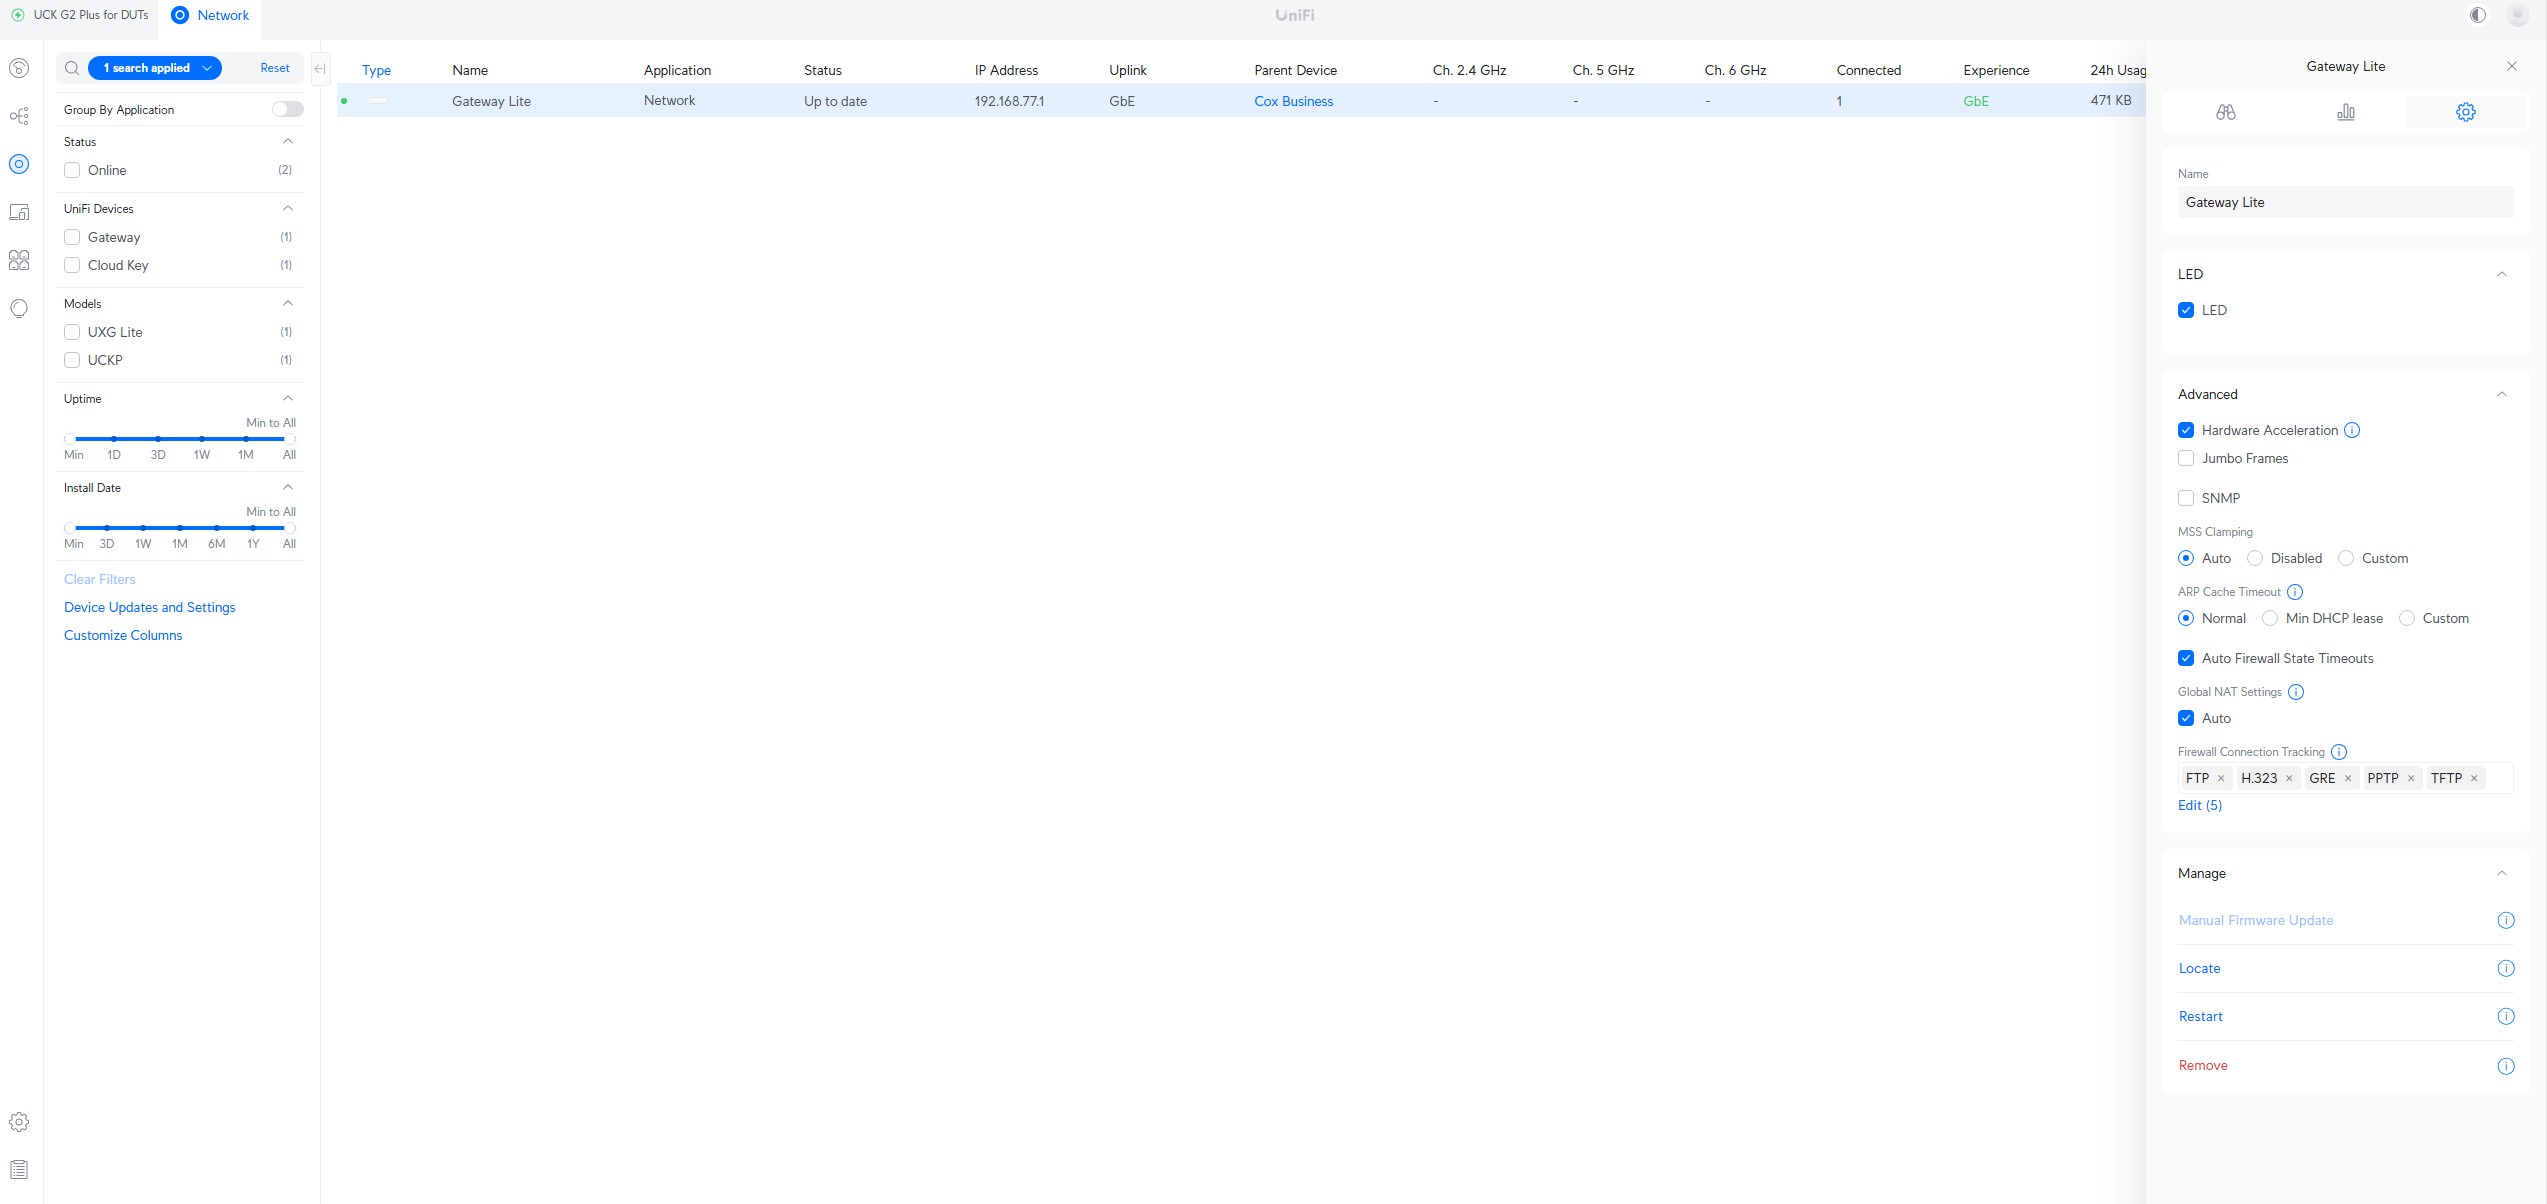The width and height of the screenshot is (2547, 1204).
Task: Show info for Hardware Acceleration
Action: (2352, 430)
